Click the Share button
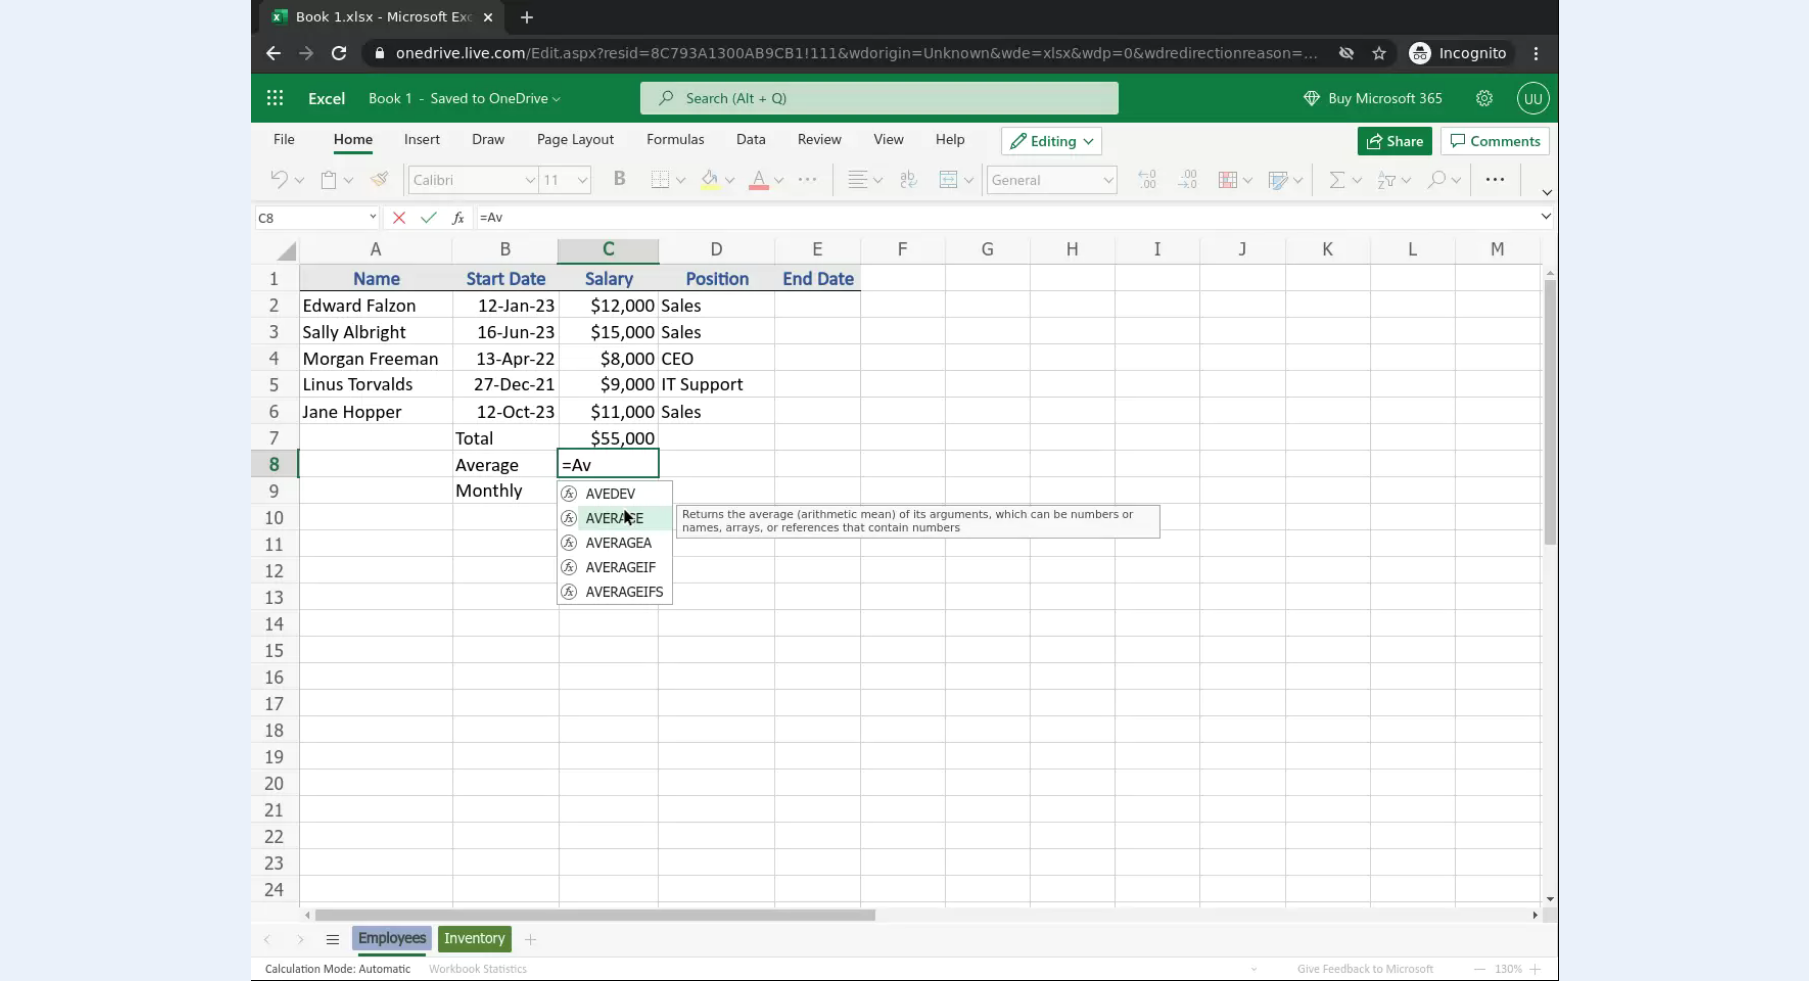The height and width of the screenshot is (981, 1809). click(x=1394, y=141)
